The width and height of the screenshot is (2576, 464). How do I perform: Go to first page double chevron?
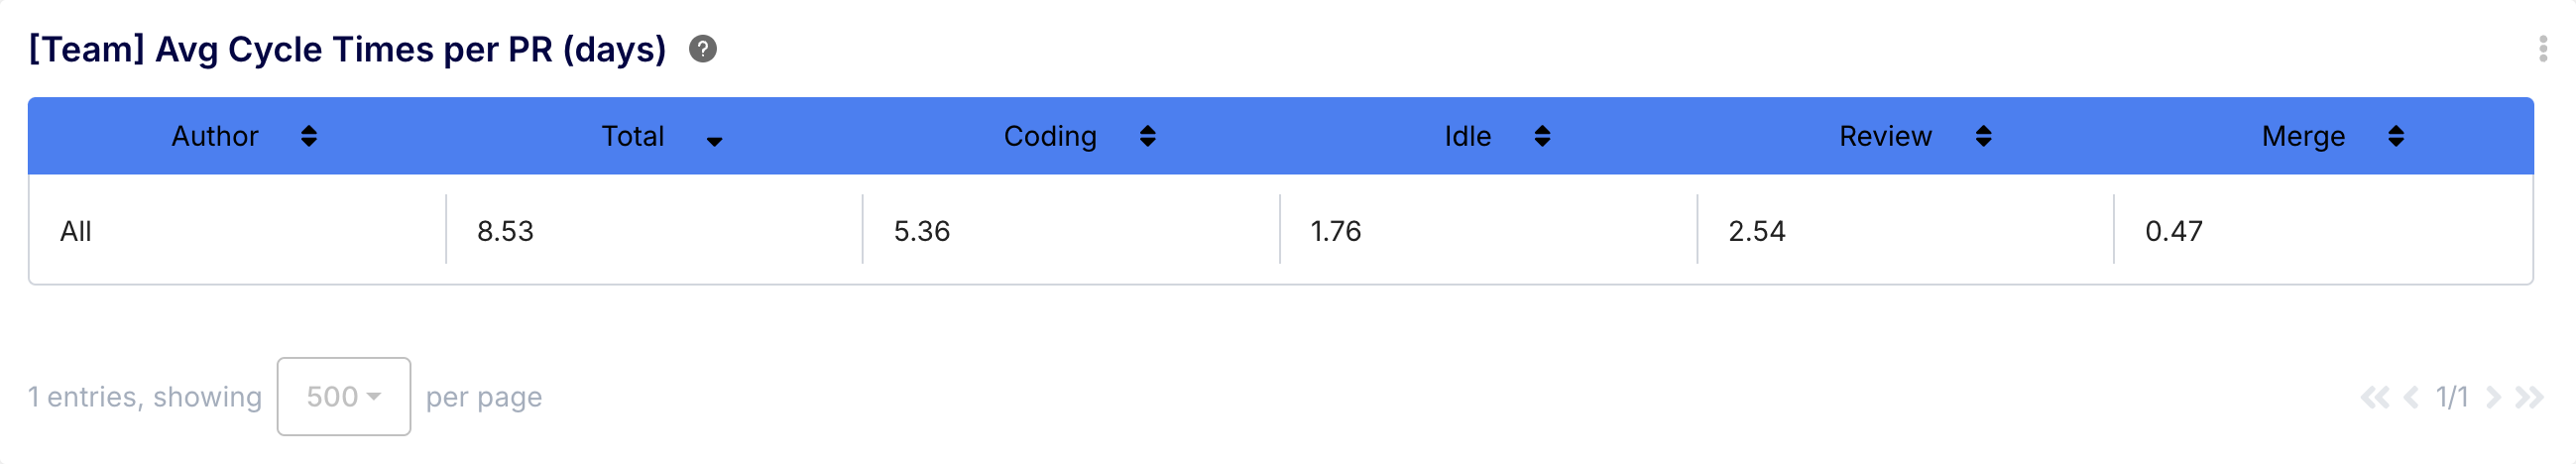click(x=2374, y=398)
